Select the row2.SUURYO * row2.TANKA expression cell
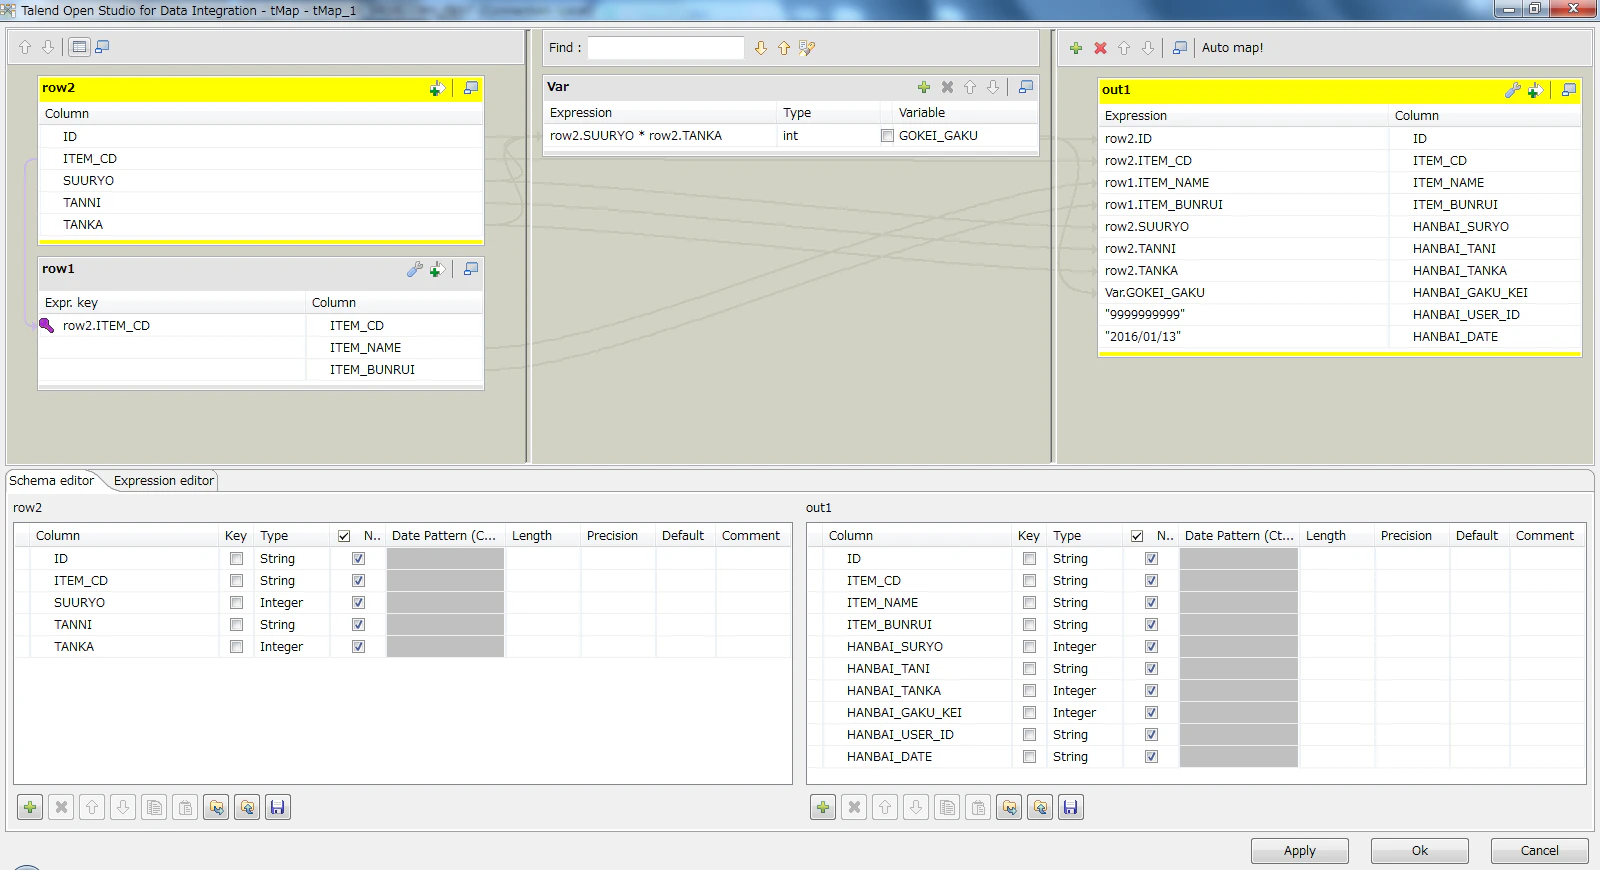Image resolution: width=1600 pixels, height=870 pixels. pos(660,136)
